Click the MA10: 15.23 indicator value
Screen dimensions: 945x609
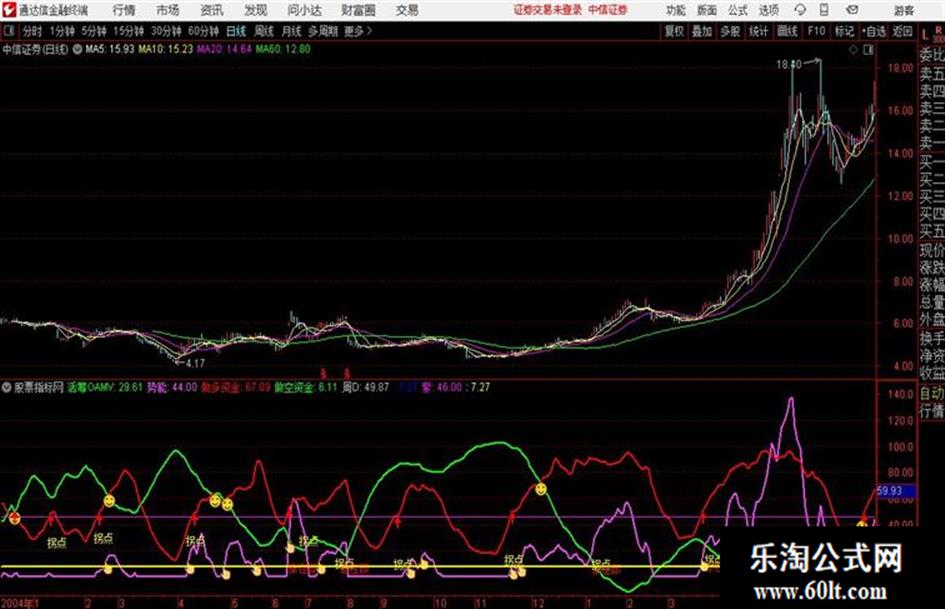tap(166, 49)
